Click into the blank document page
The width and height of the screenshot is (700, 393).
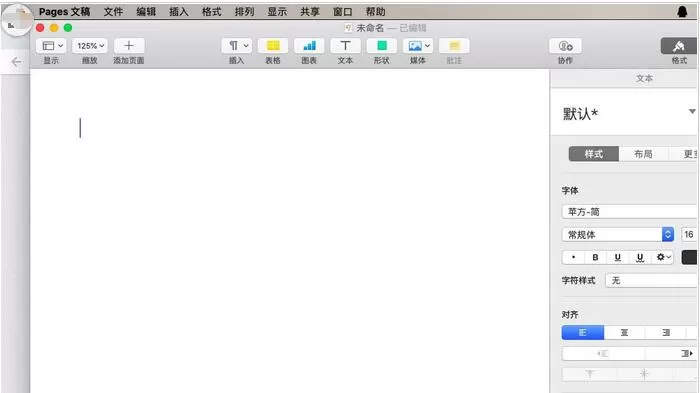coord(290,232)
